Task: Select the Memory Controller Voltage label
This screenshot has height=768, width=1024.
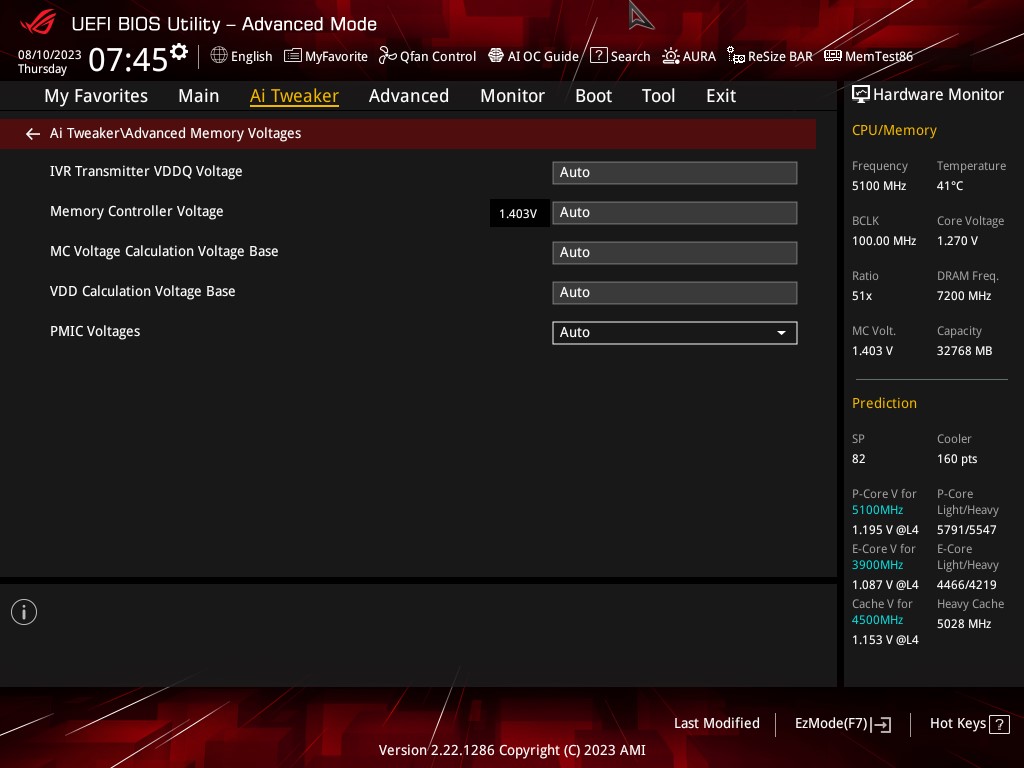Action: (x=136, y=211)
